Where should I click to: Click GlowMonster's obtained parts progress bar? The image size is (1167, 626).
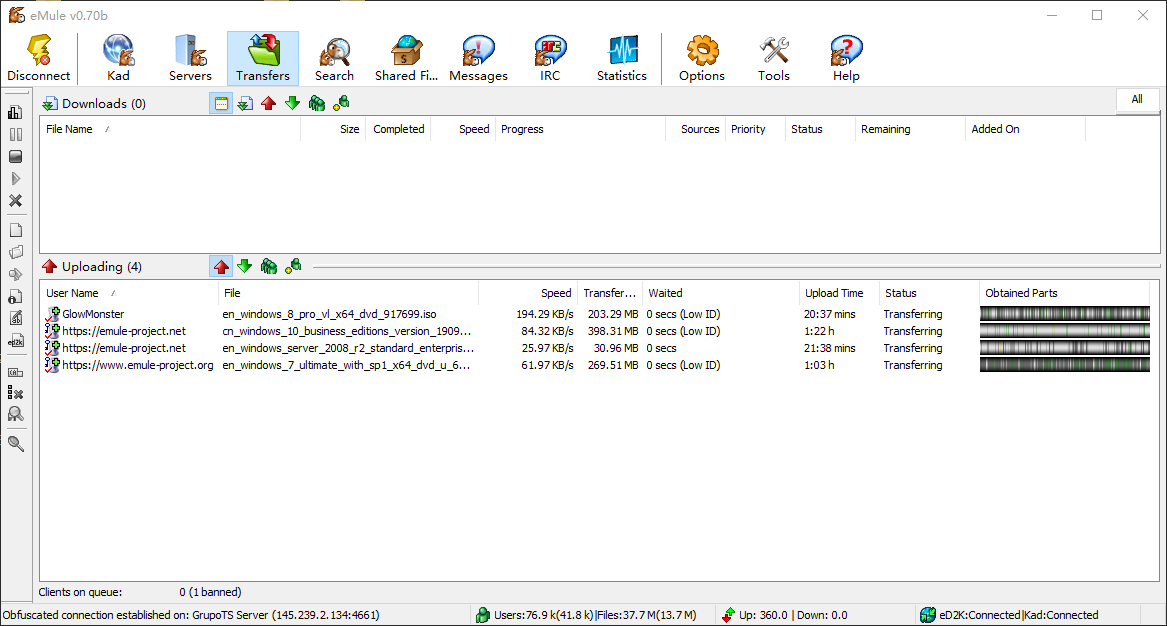(x=1064, y=314)
